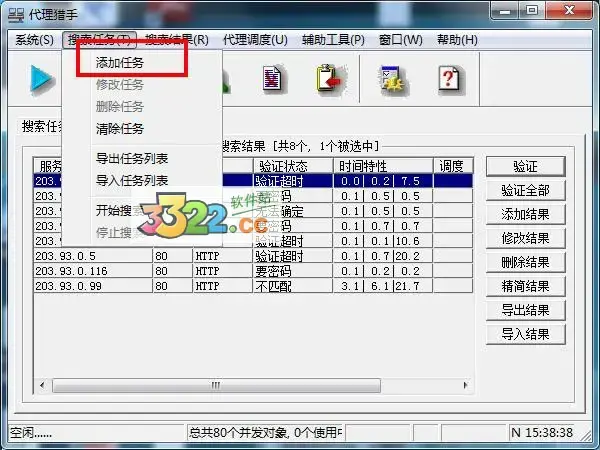Click the 导入结果 button

pos(525,334)
